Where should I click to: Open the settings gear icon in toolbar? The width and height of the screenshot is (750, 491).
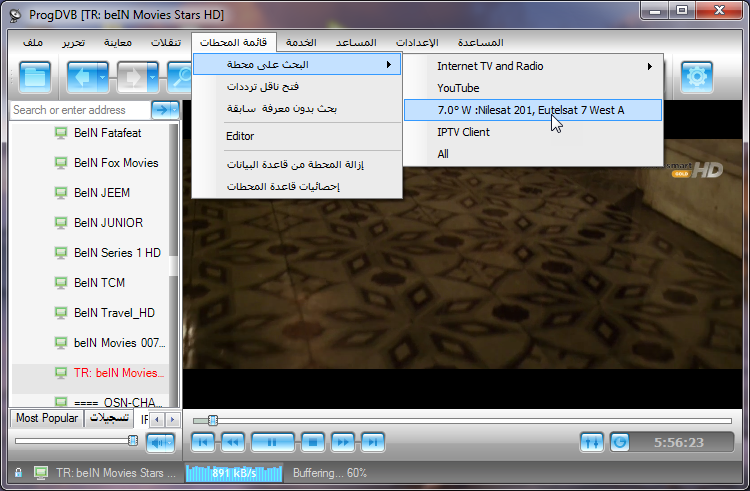pos(696,77)
